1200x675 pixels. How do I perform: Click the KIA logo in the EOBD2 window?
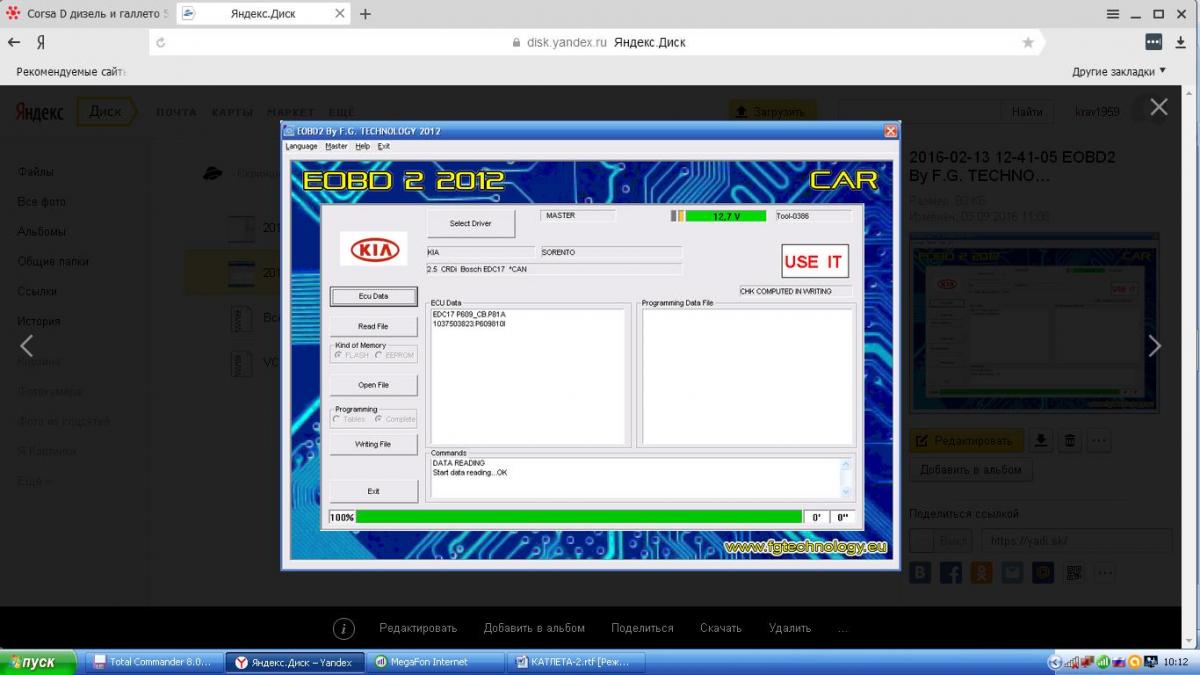pos(373,249)
